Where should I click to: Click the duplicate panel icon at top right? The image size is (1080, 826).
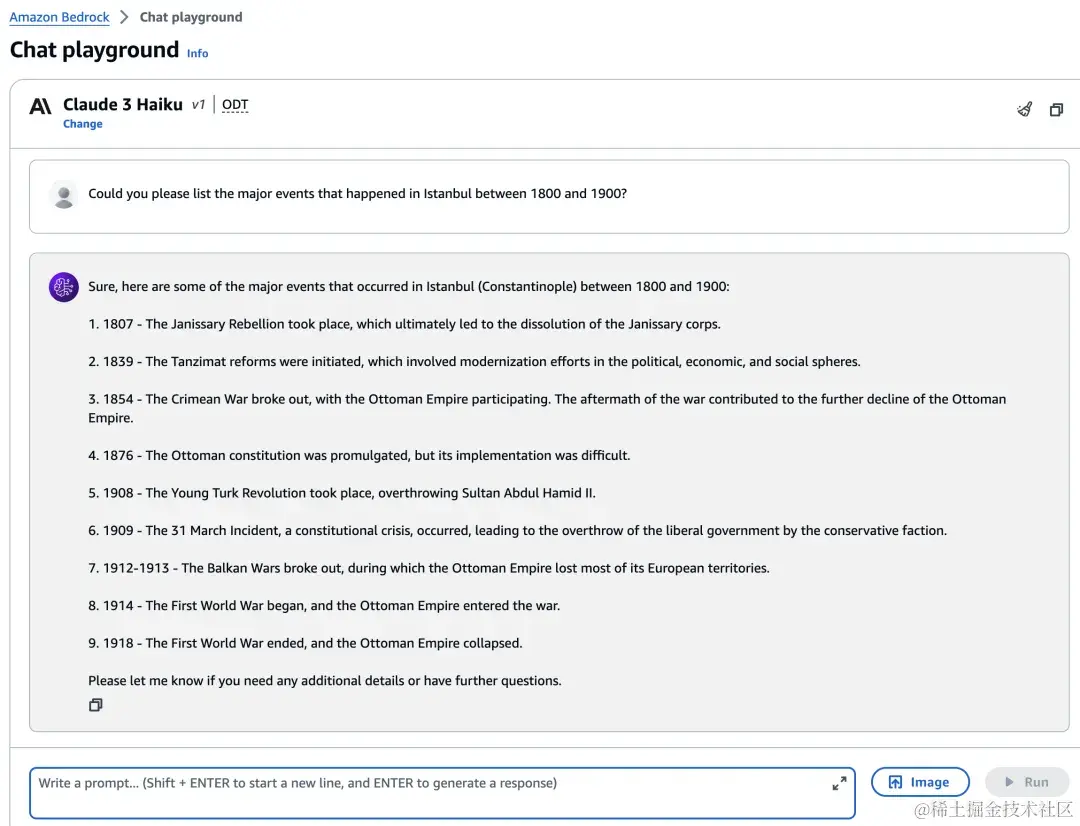[x=1057, y=110]
